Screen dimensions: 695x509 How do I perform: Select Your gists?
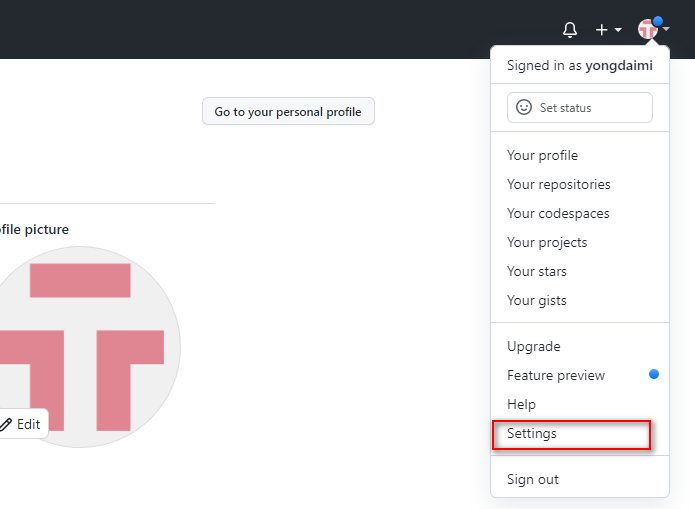pos(537,300)
